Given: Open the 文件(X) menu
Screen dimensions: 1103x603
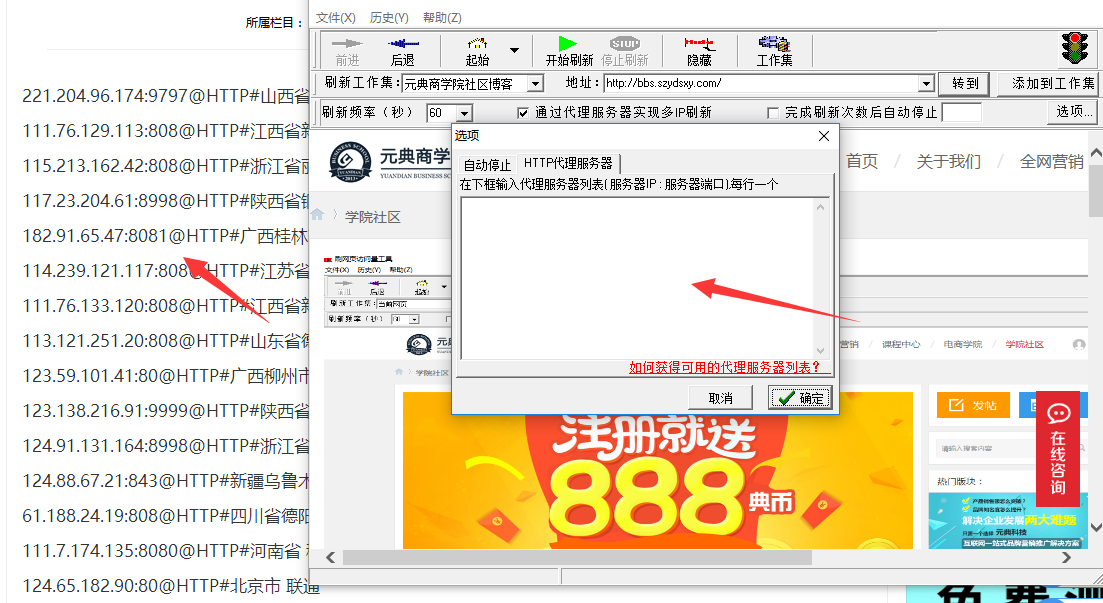Looking at the screenshot, I should (x=335, y=18).
